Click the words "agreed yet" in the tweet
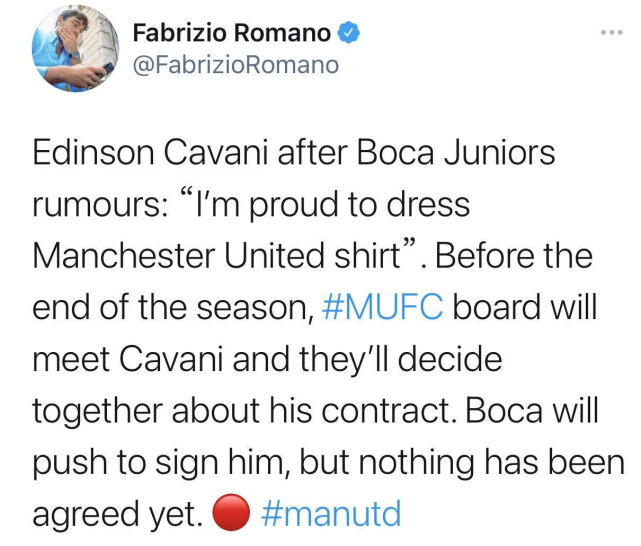641x546 pixels. pyautogui.click(x=112, y=515)
